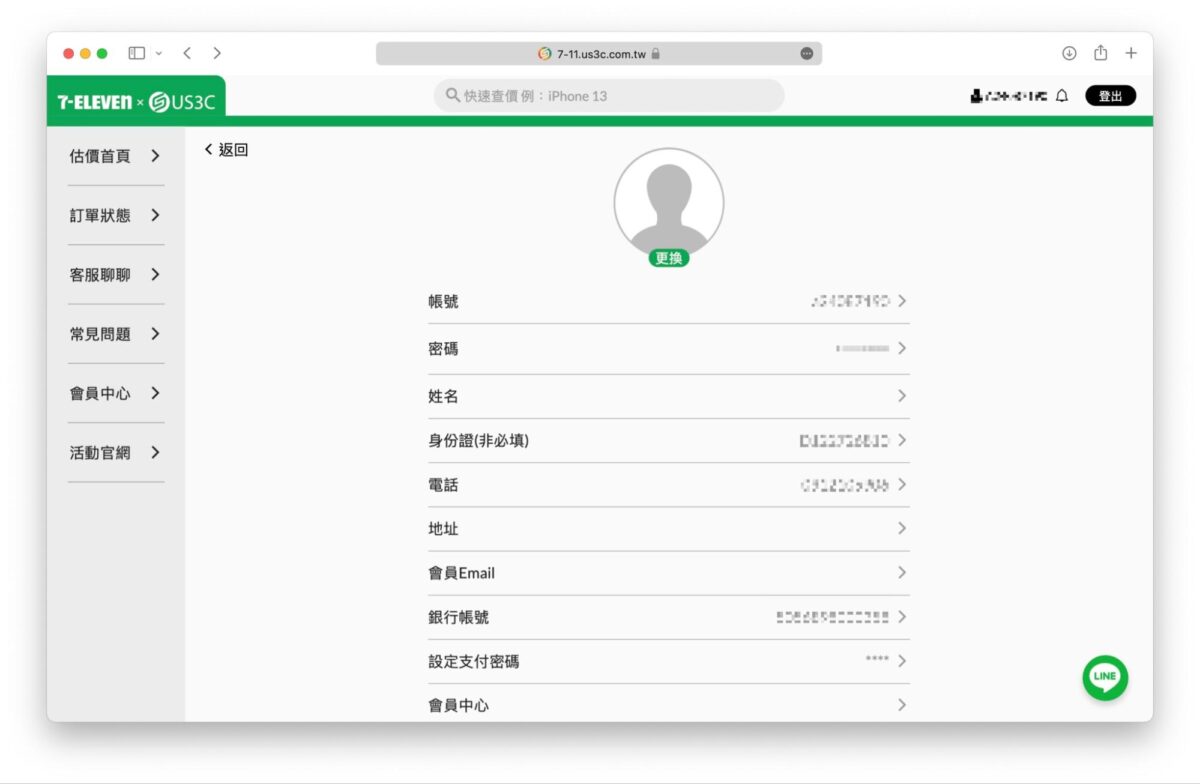
Task: Open a new tab with plus icon
Action: 1131,53
